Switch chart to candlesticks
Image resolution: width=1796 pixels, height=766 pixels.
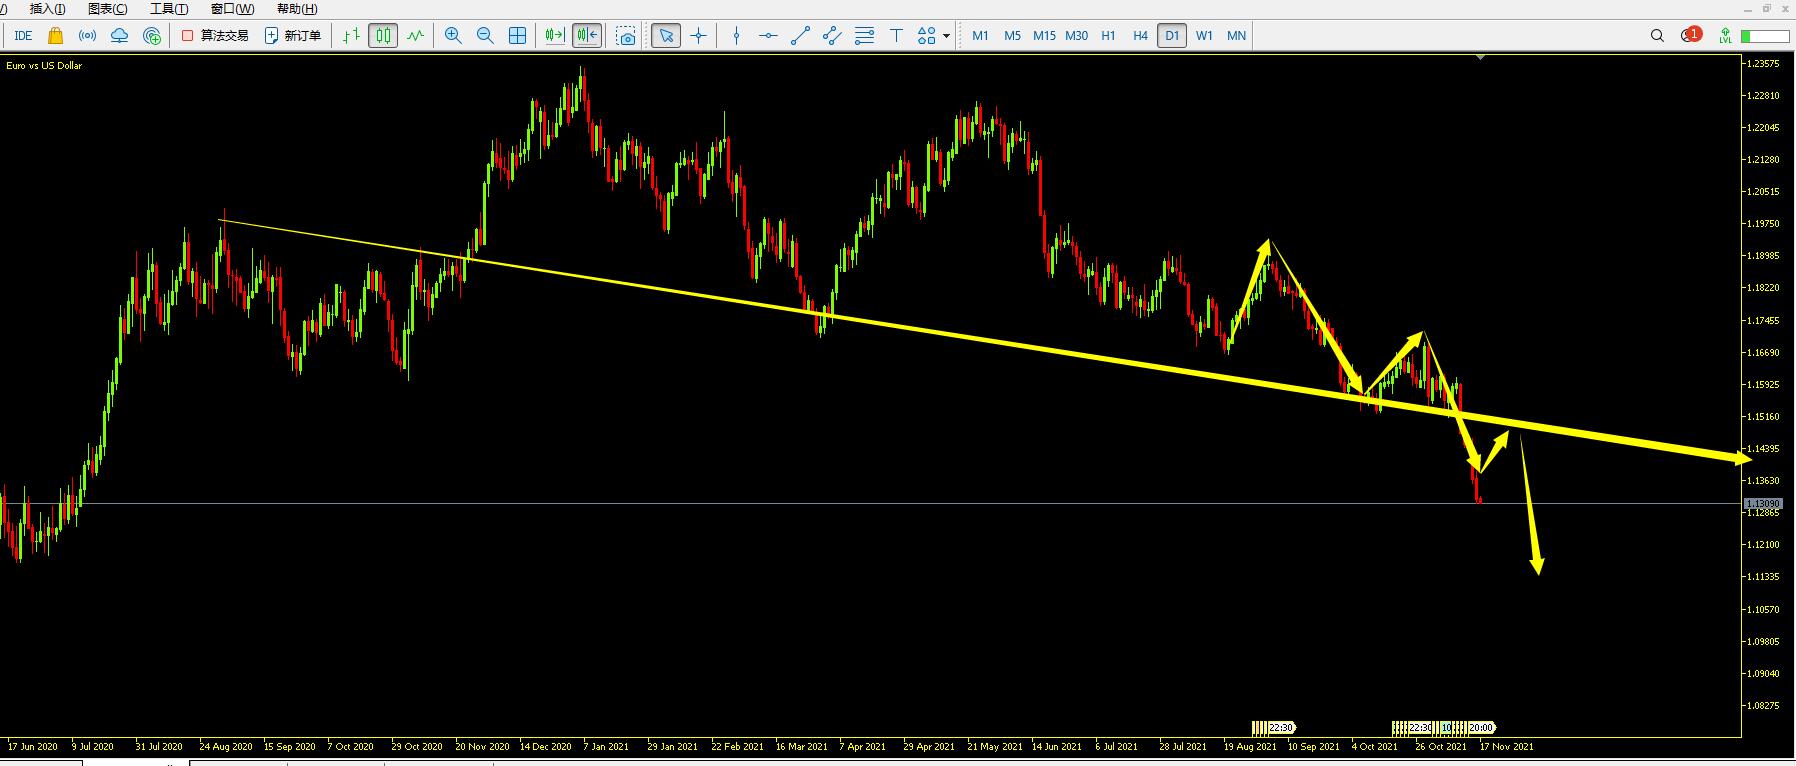pyautogui.click(x=383, y=36)
